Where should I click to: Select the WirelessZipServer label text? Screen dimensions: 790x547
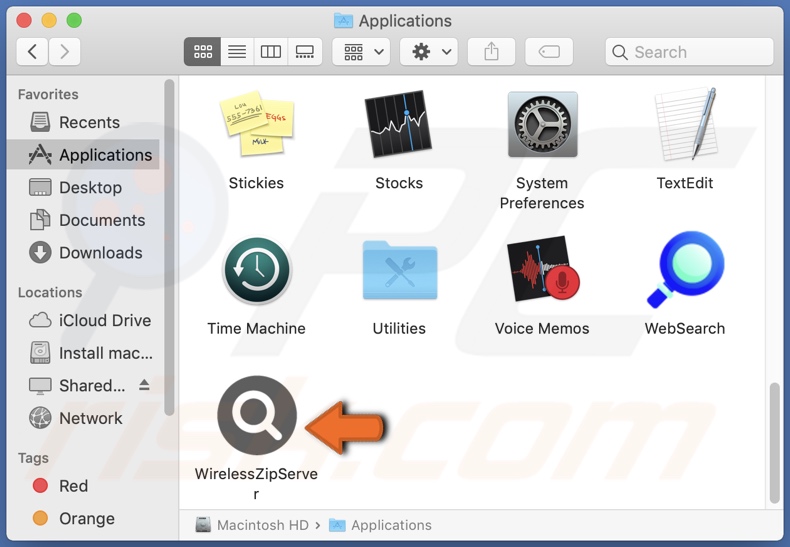click(x=256, y=484)
